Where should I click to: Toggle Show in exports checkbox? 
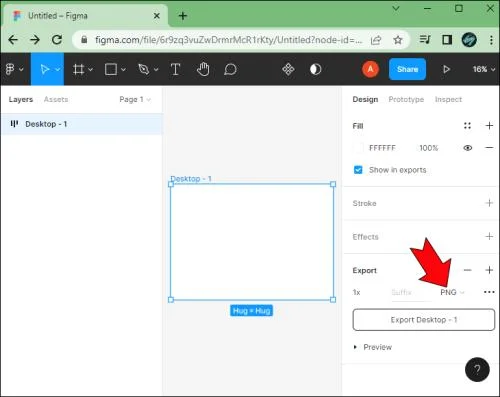tap(358, 170)
